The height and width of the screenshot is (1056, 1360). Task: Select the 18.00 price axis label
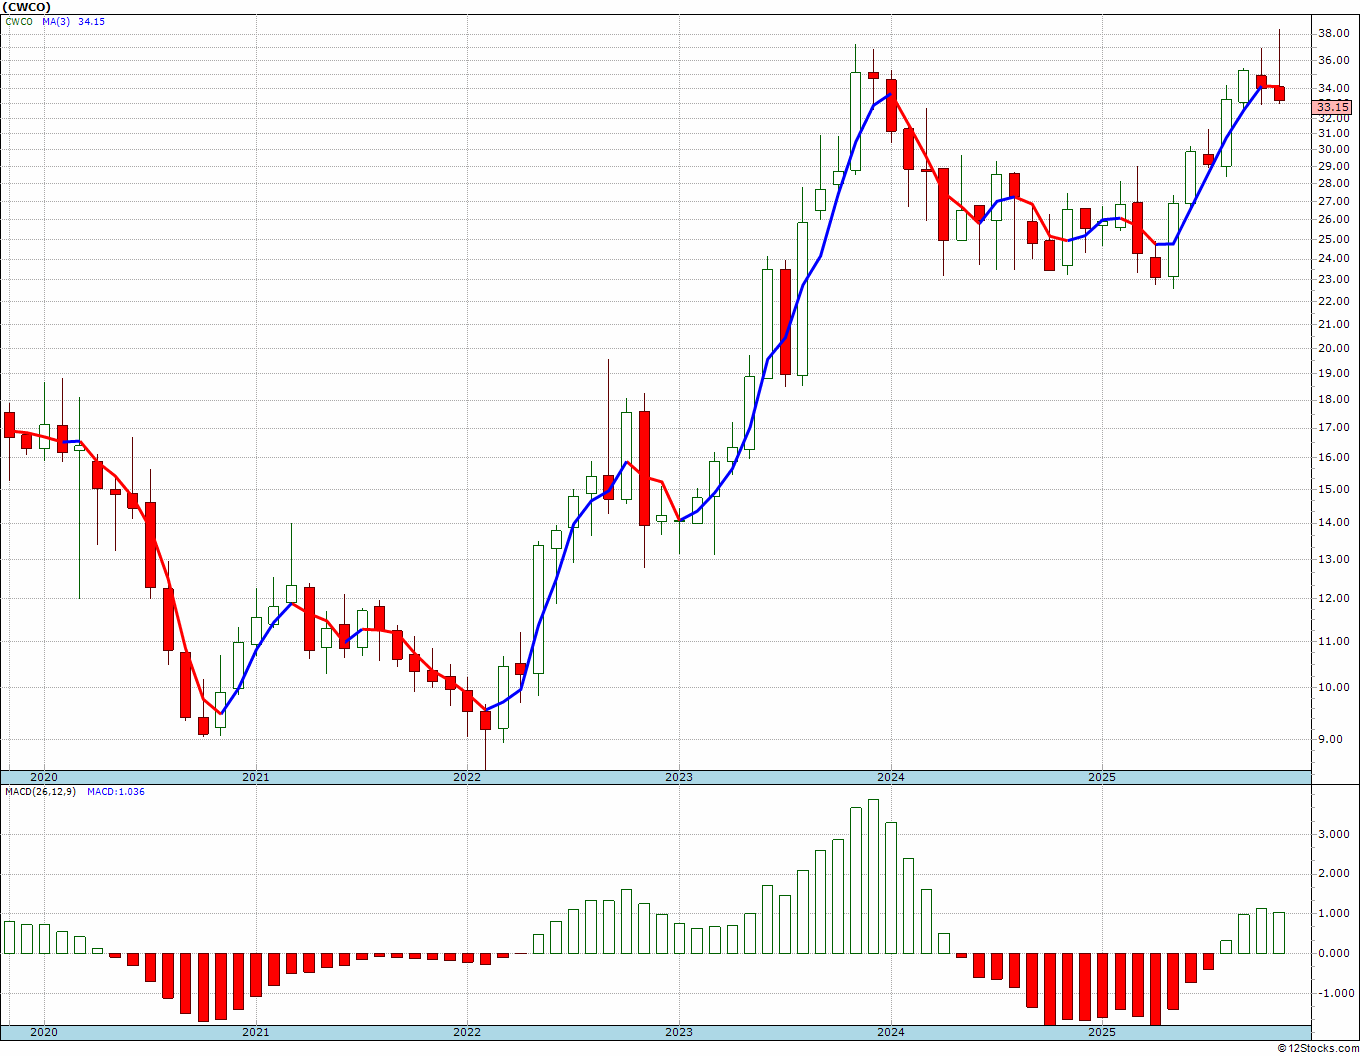[x=1334, y=400]
